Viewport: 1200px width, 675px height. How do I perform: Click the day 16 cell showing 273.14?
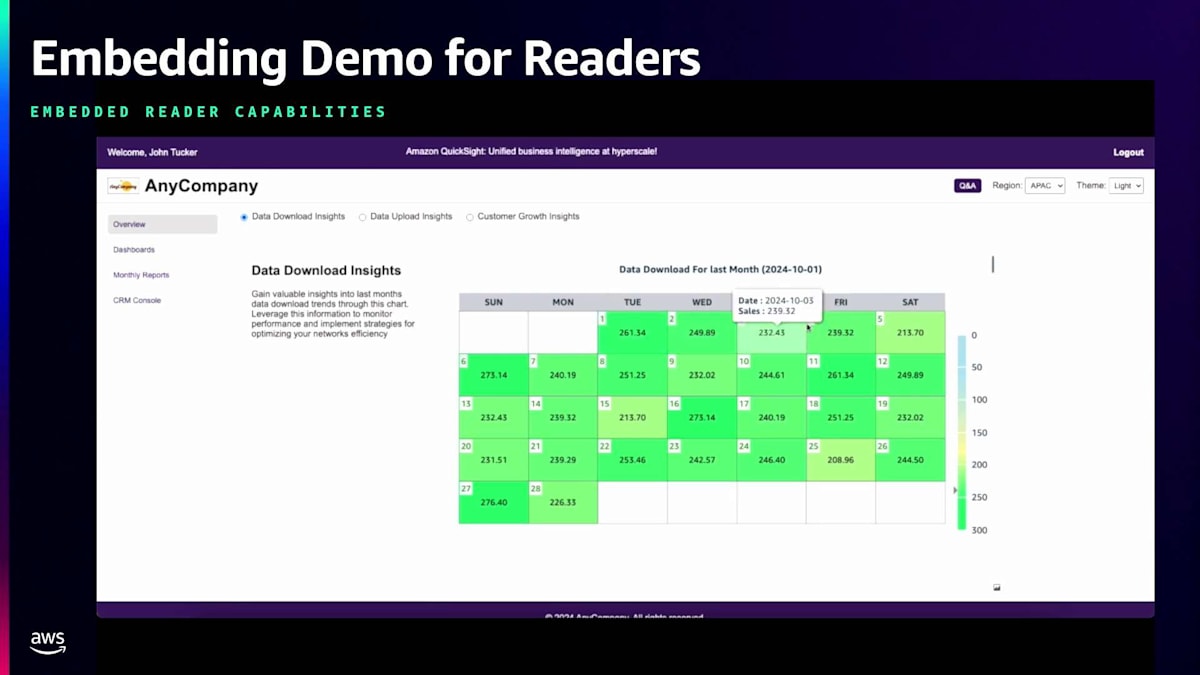pos(702,417)
